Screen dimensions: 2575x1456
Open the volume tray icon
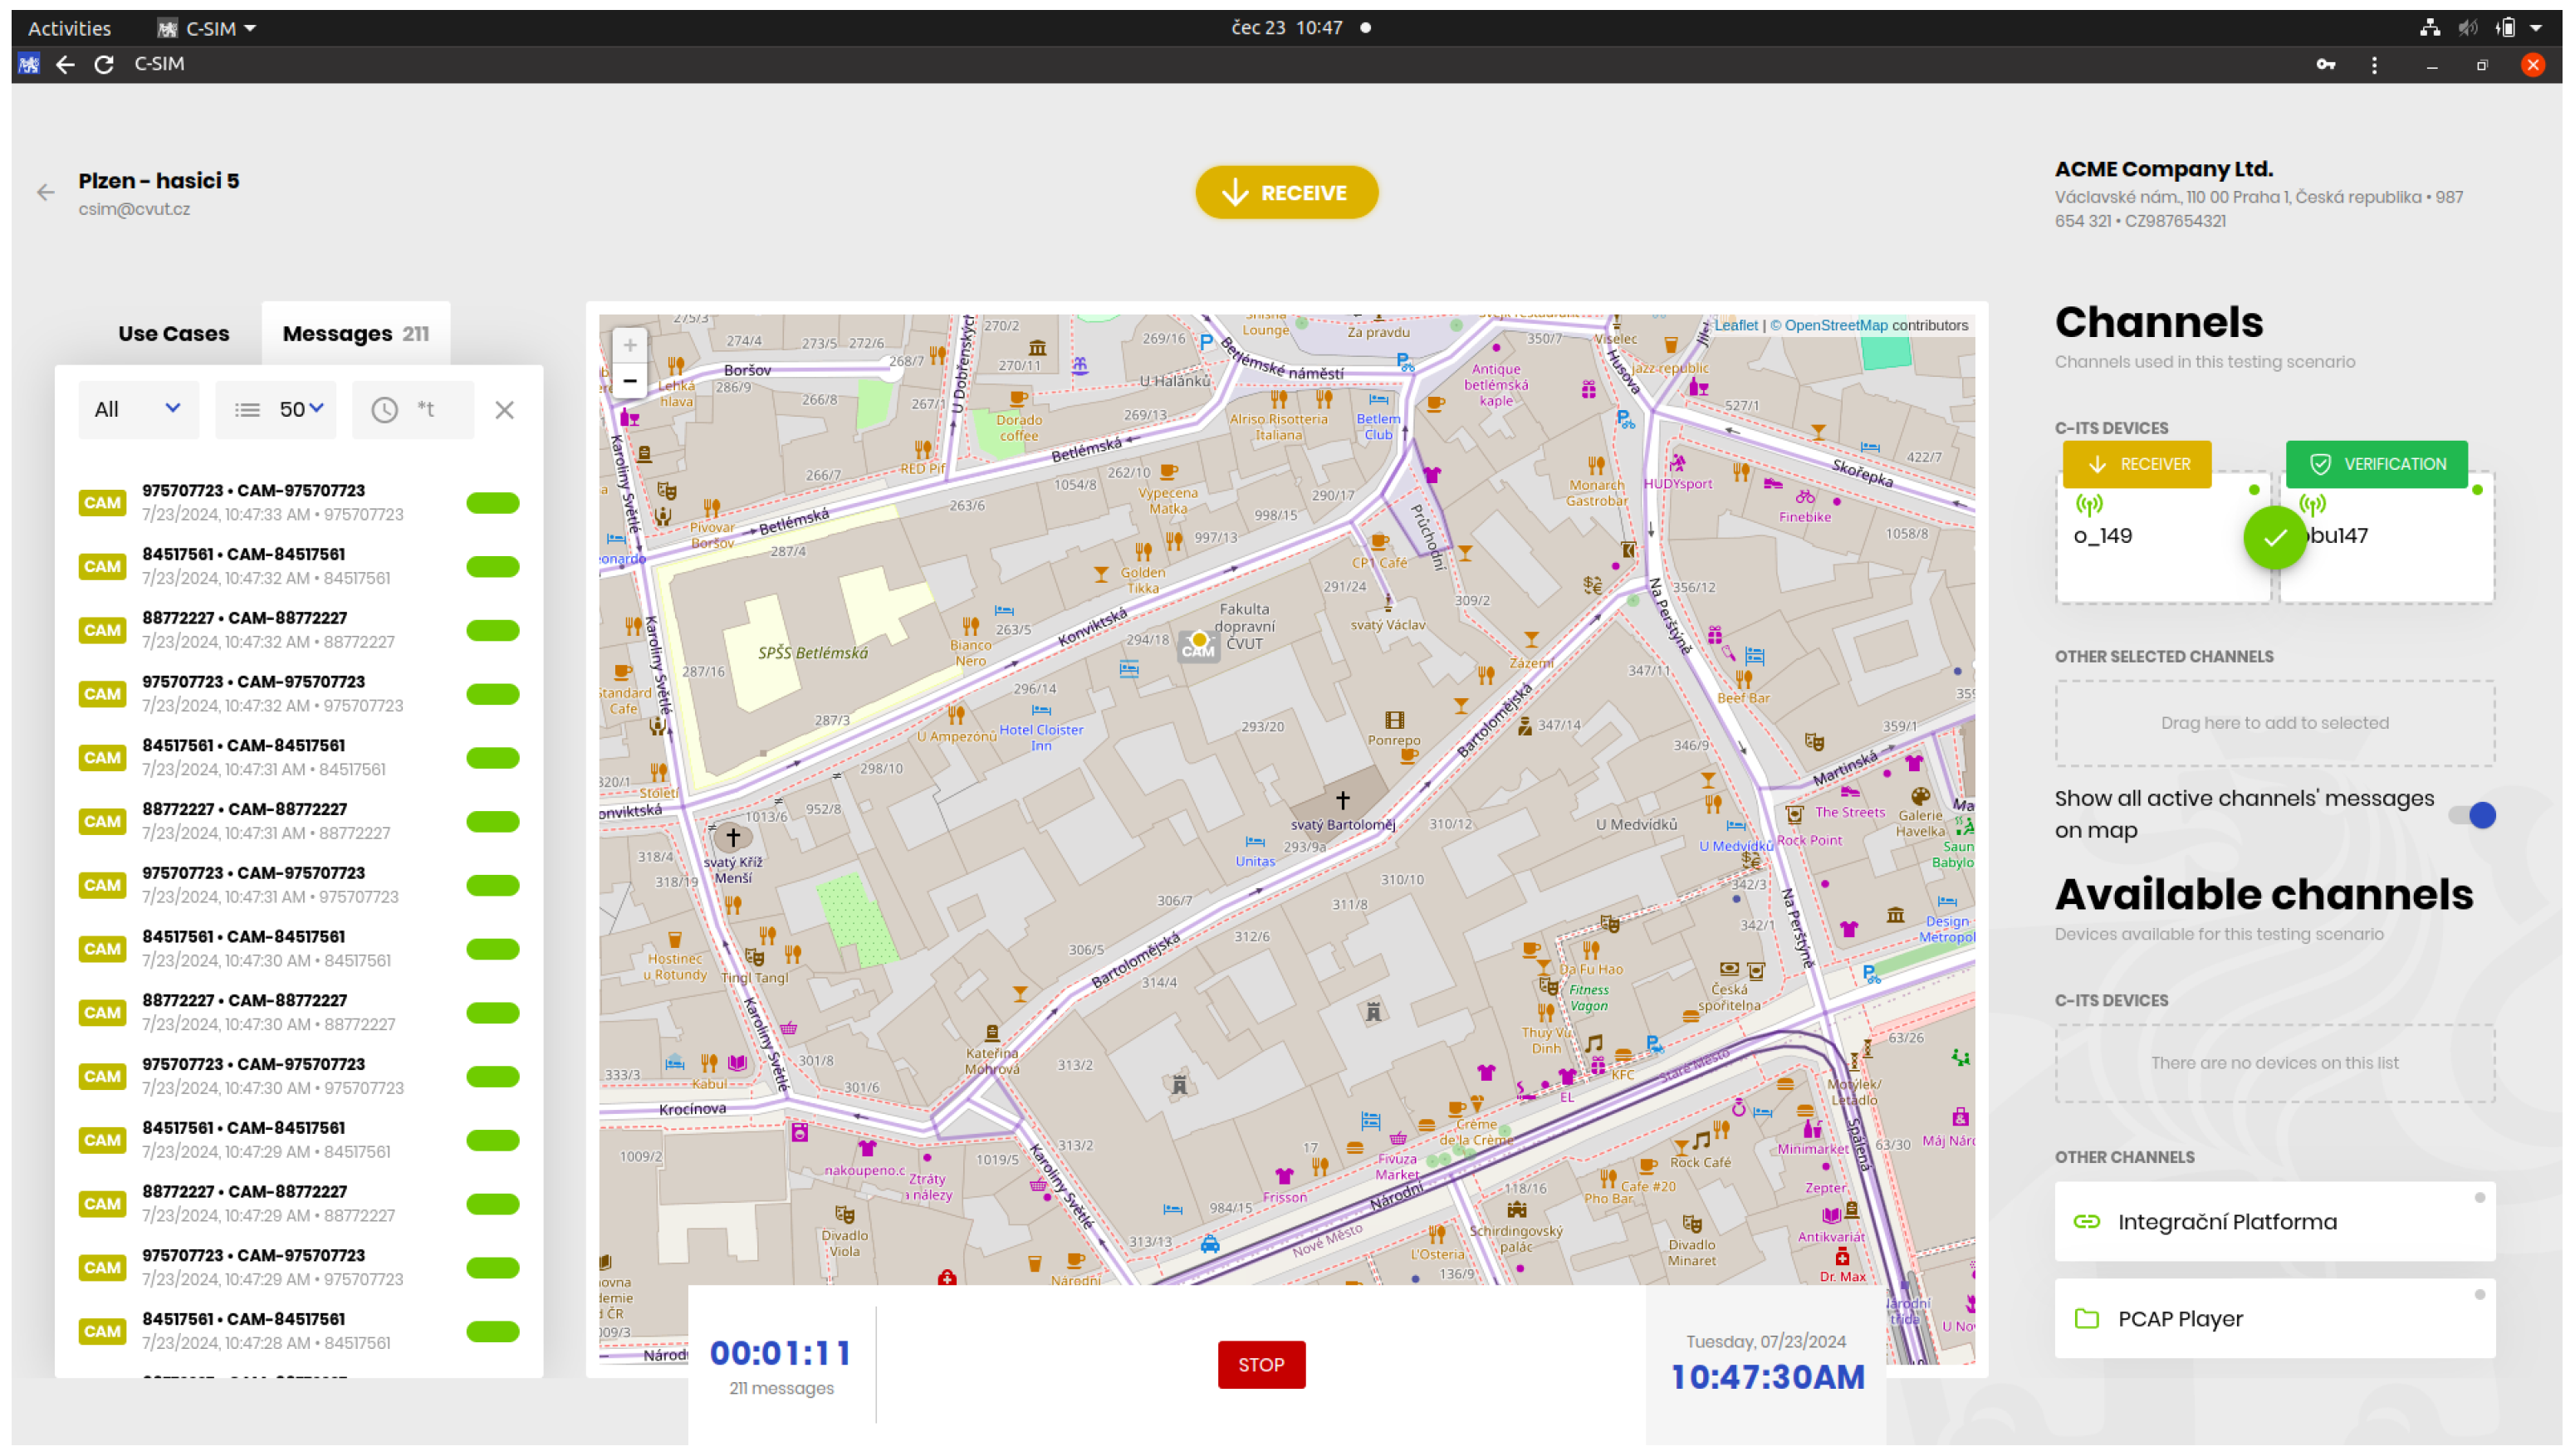[2468, 28]
